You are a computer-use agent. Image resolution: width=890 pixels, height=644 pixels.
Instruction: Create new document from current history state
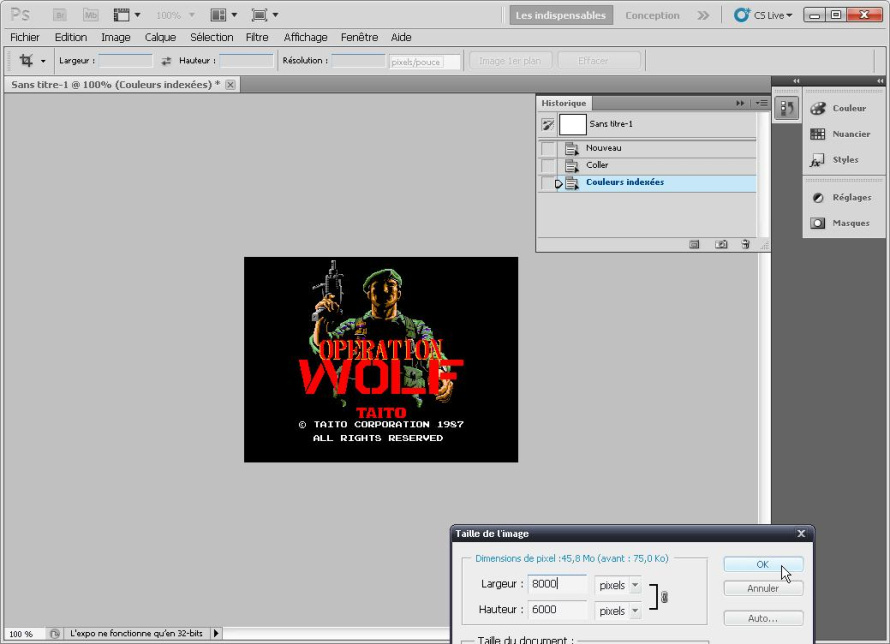click(694, 245)
